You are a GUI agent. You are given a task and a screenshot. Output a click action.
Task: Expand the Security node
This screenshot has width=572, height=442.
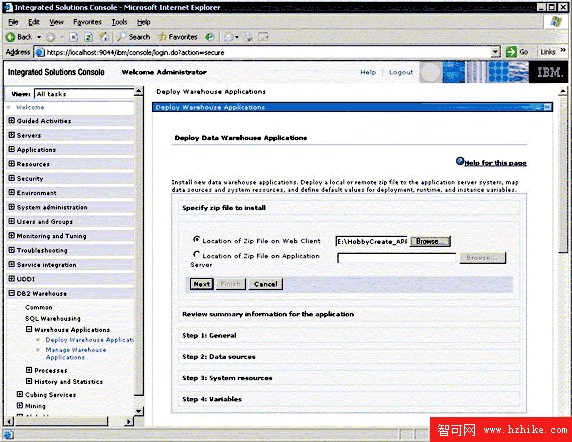pos(12,178)
